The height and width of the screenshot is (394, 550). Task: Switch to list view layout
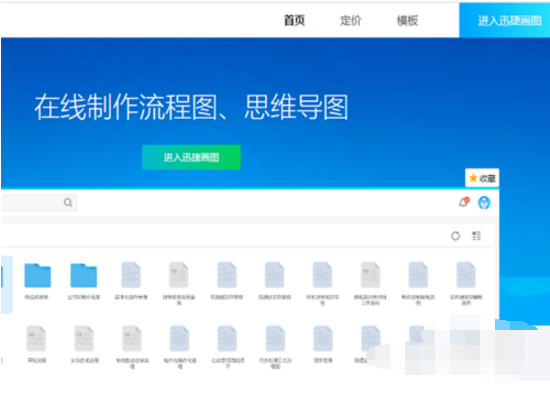point(476,236)
